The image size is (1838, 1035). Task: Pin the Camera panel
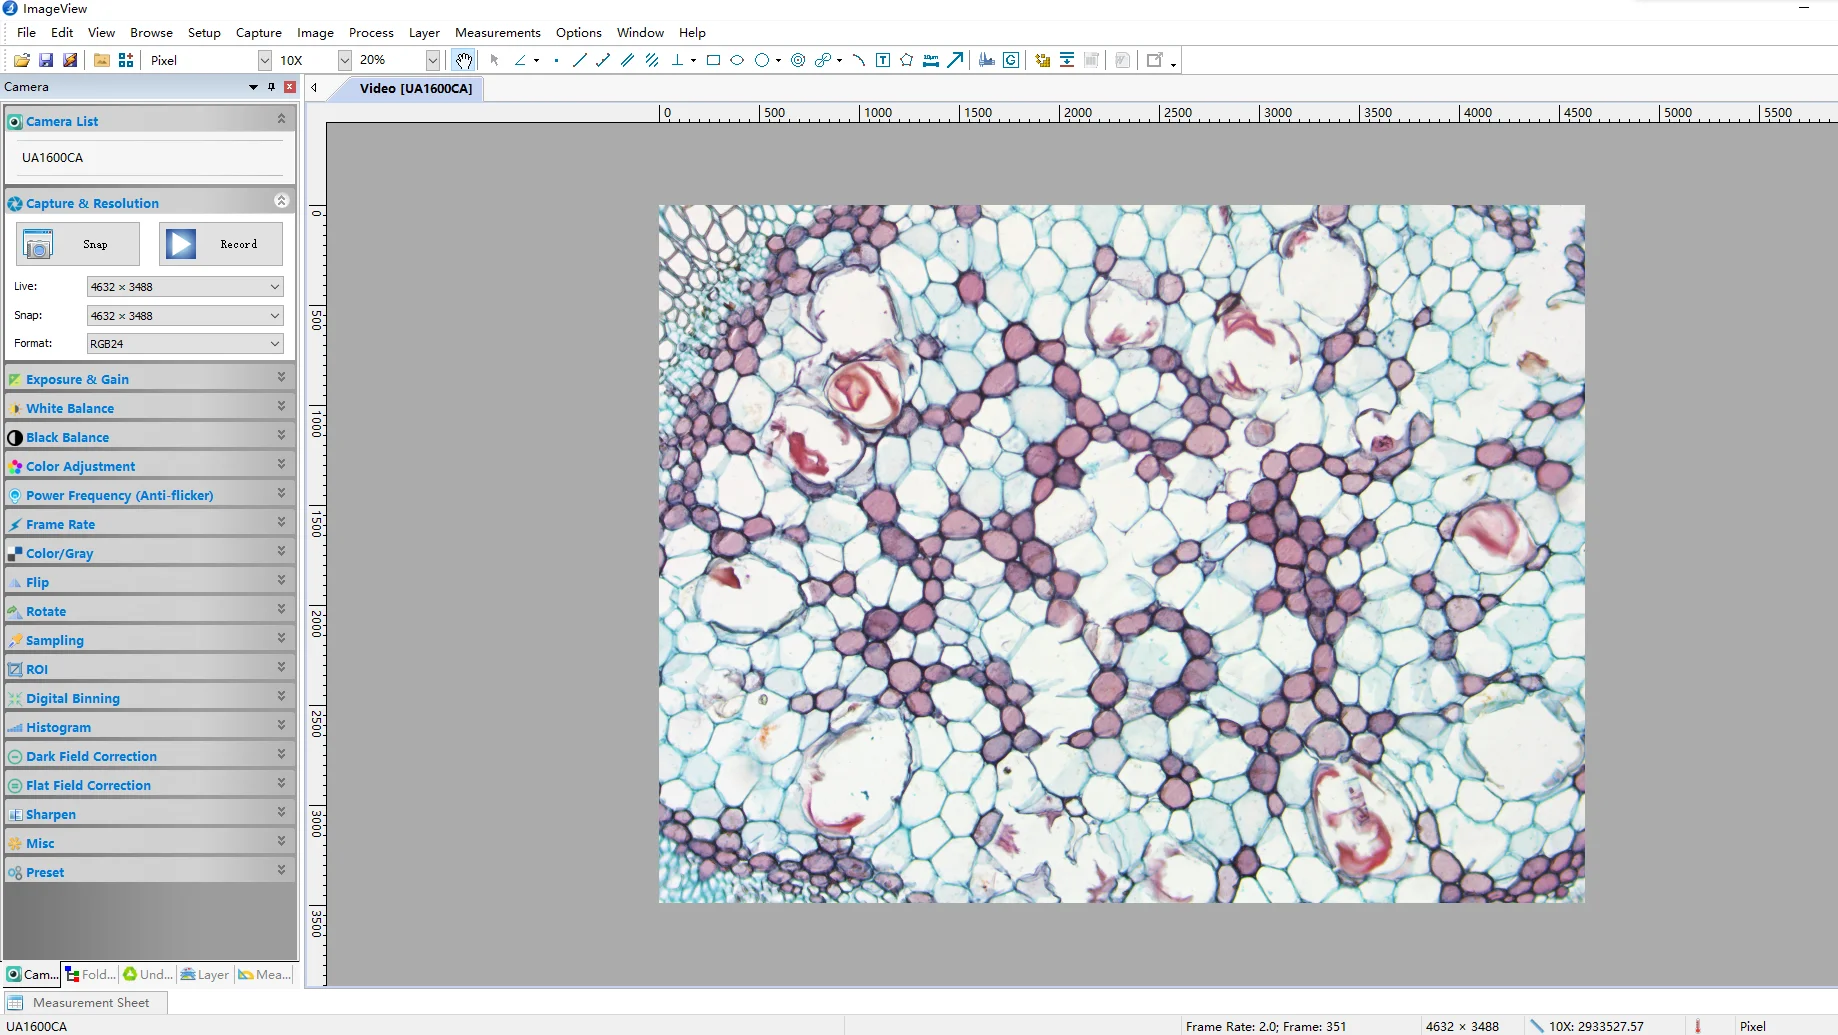click(271, 87)
